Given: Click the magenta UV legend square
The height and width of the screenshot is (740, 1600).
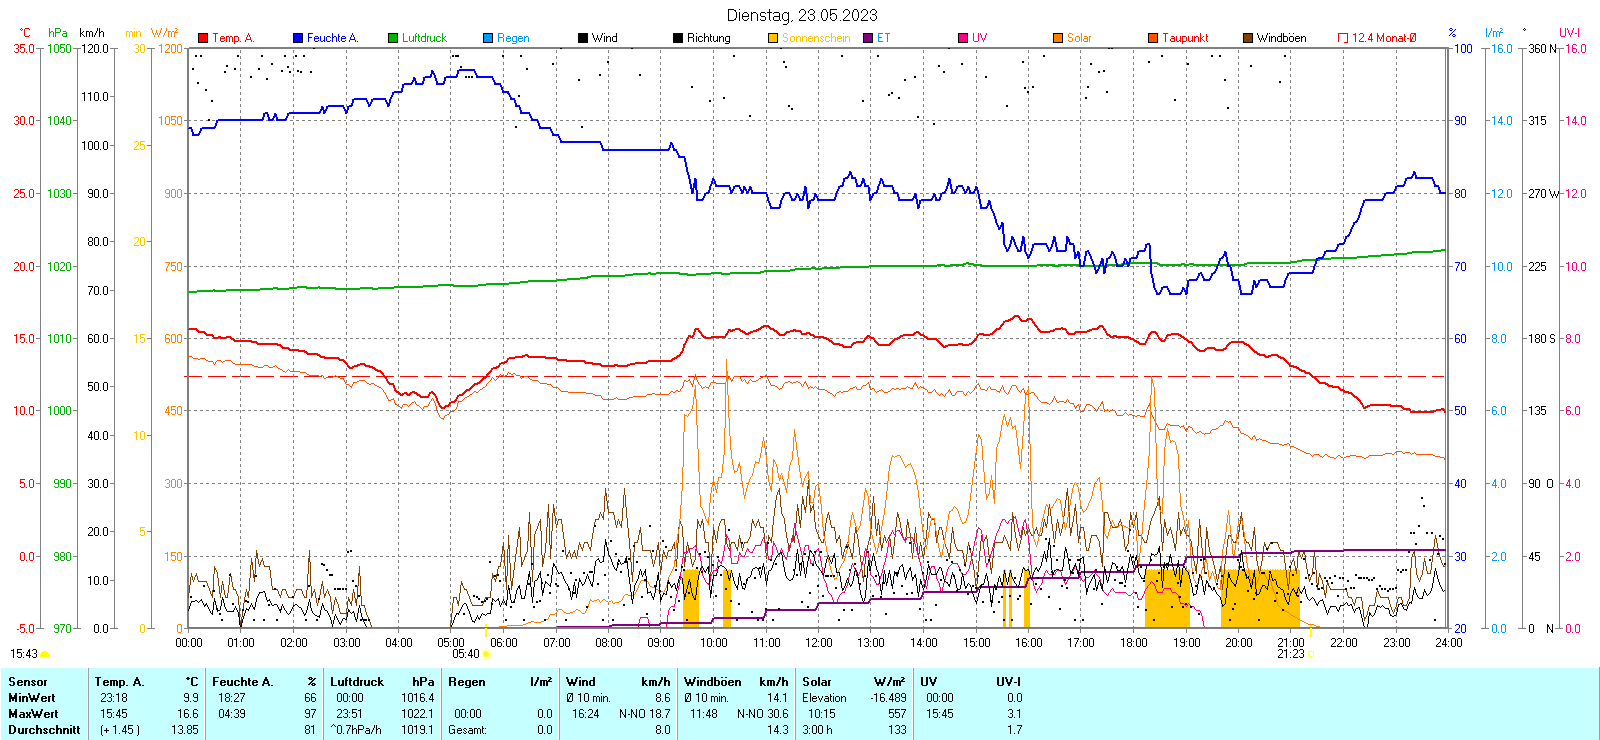Looking at the screenshot, I should 963,38.
